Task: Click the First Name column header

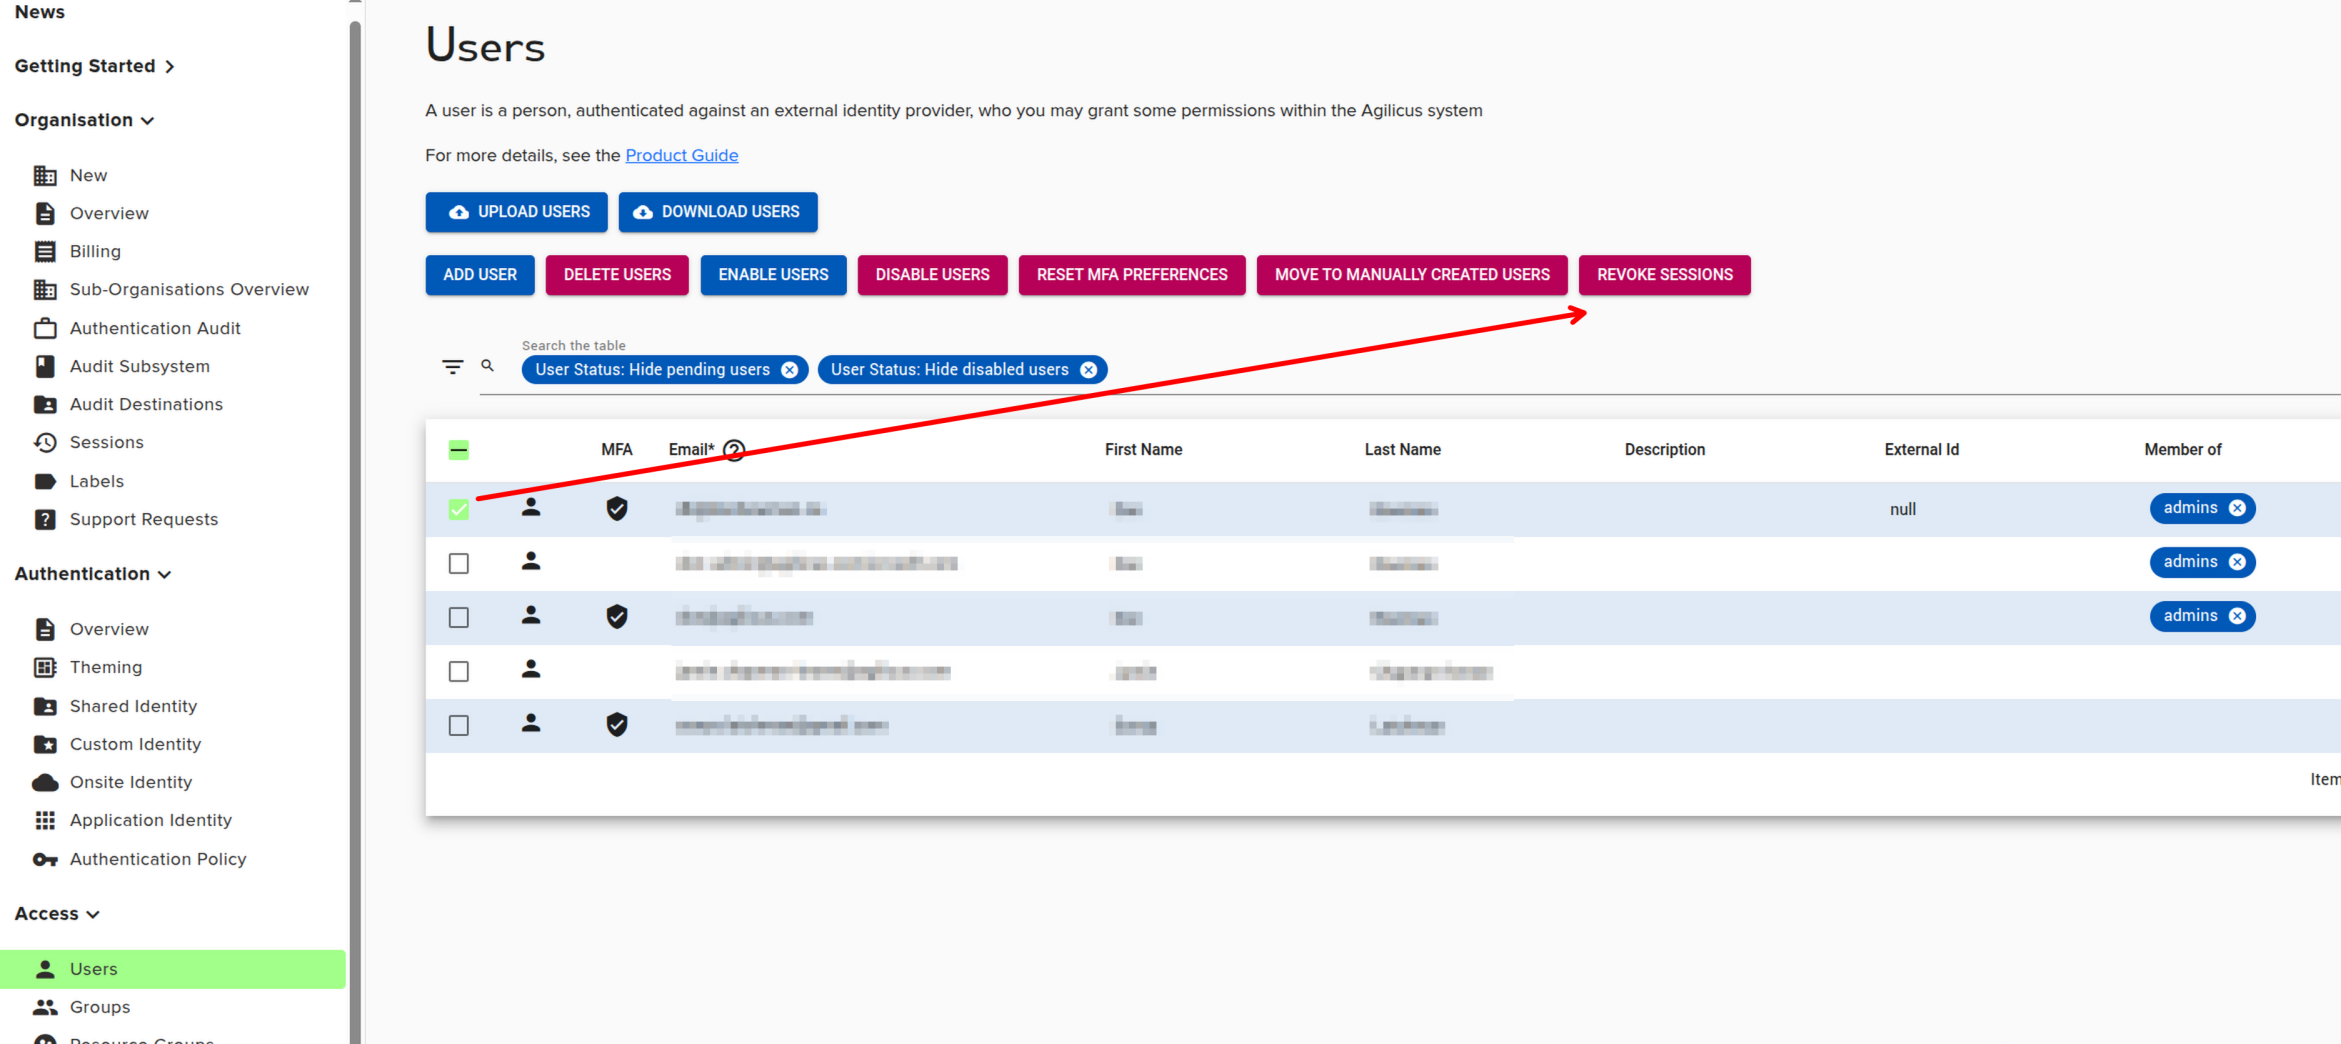Action: point(1143,450)
